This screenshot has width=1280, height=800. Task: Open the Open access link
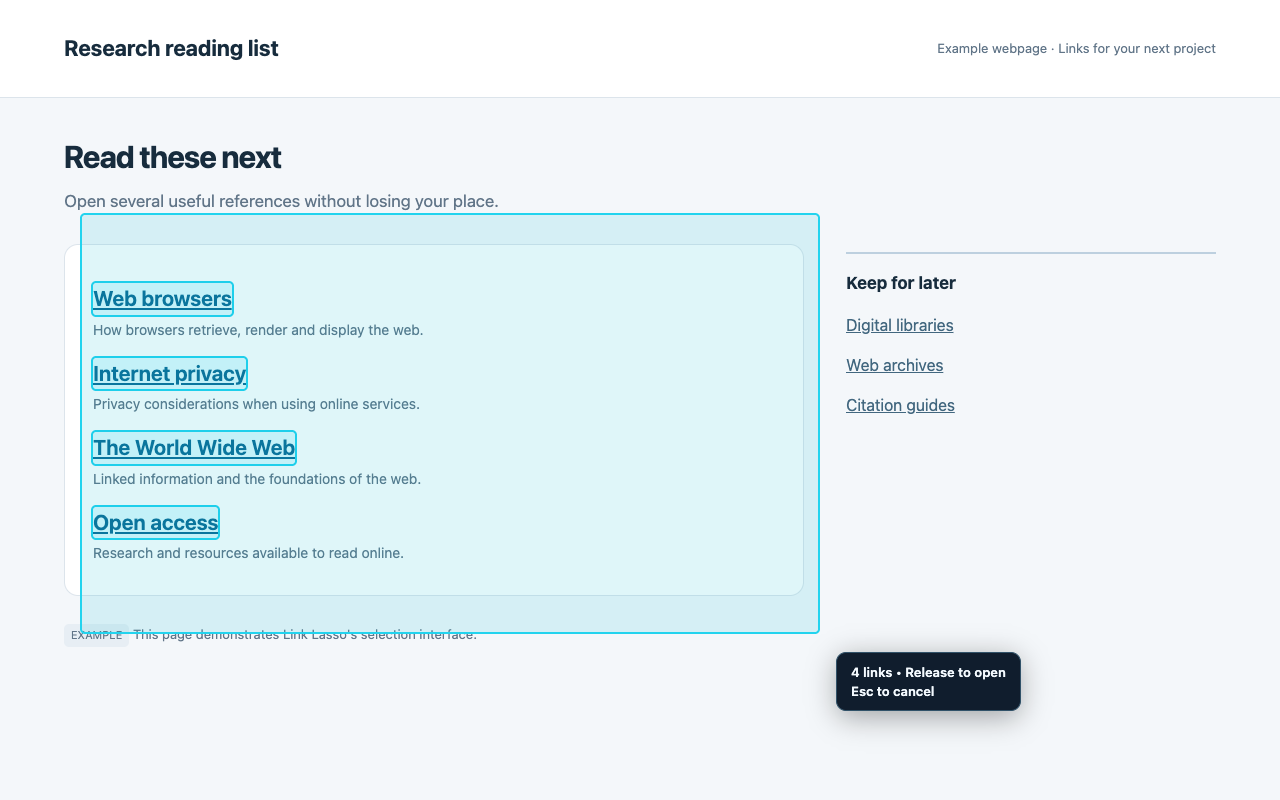coord(155,523)
